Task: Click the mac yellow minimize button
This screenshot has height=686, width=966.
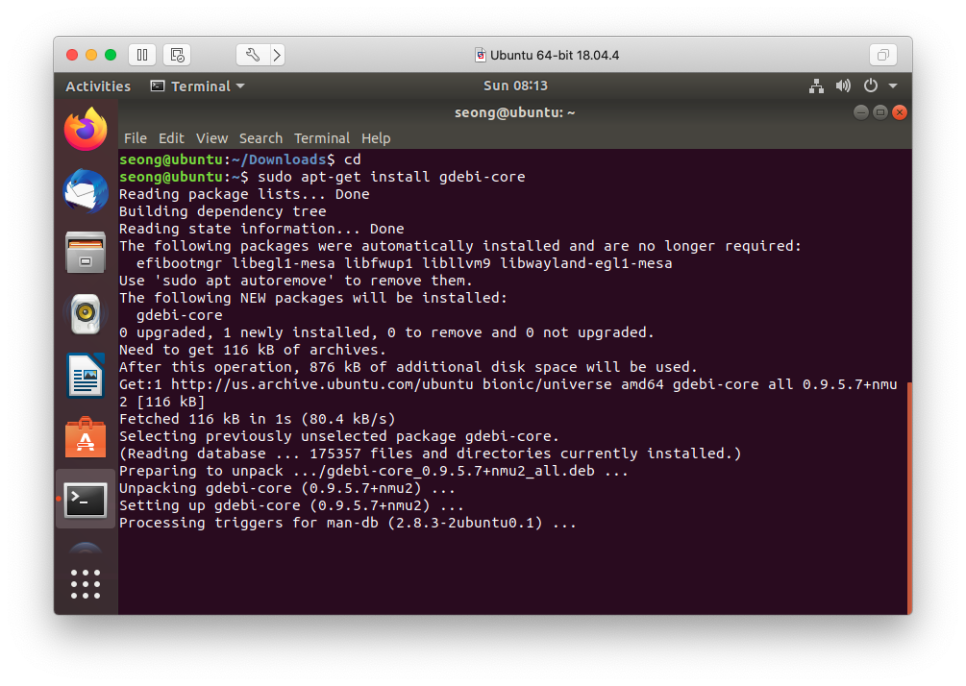Action: pos(91,55)
